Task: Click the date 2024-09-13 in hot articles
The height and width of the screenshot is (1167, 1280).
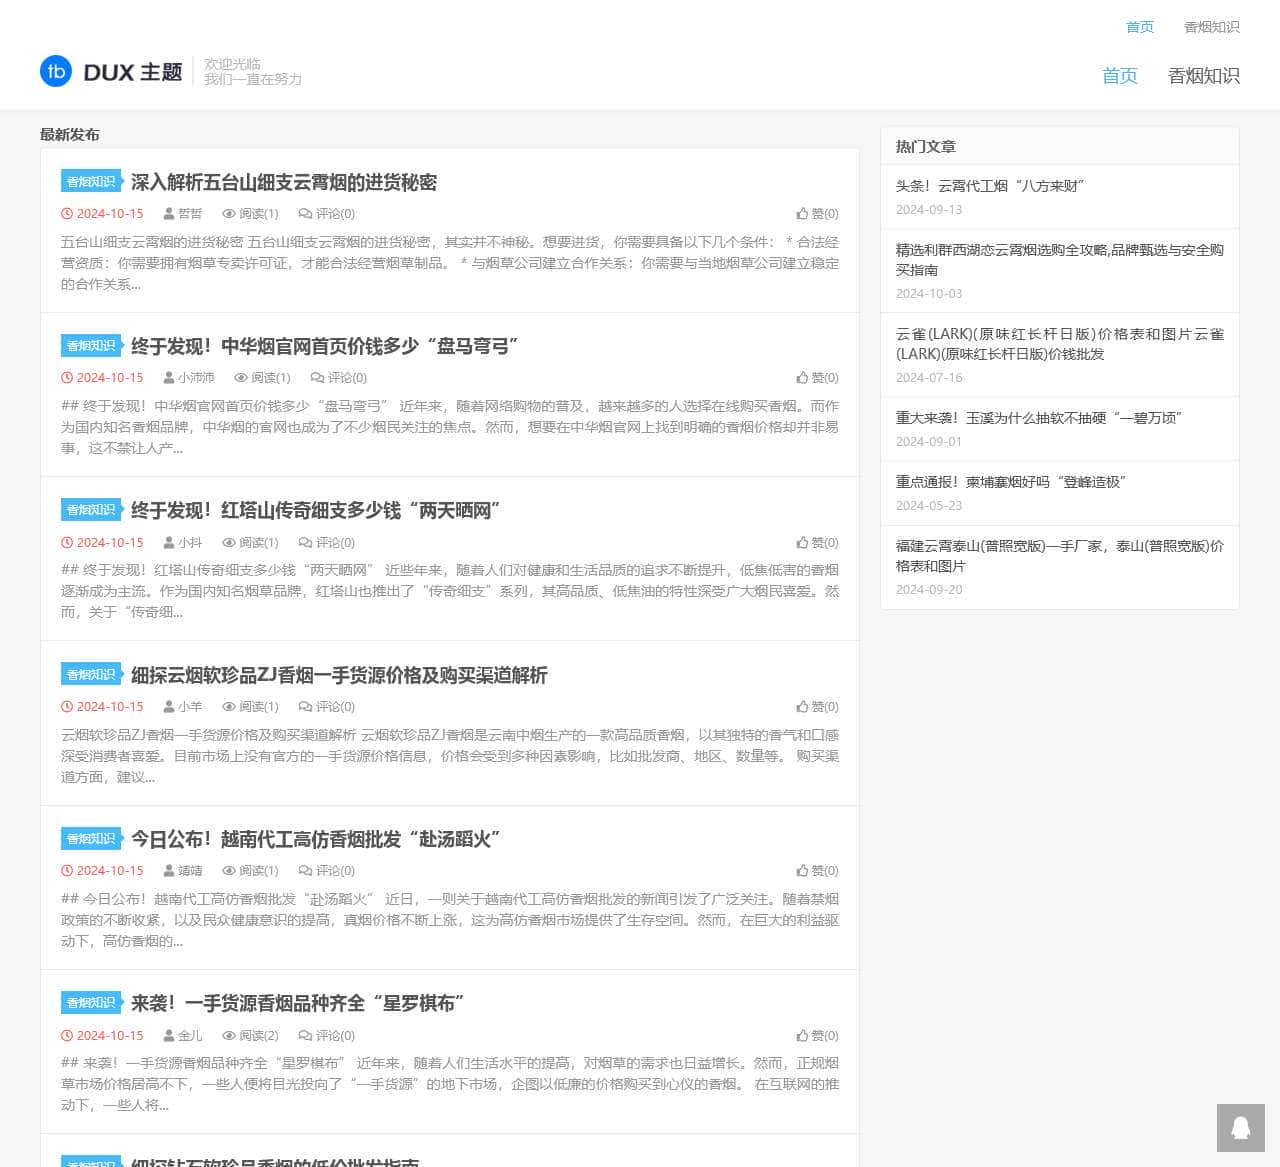Action: click(929, 210)
